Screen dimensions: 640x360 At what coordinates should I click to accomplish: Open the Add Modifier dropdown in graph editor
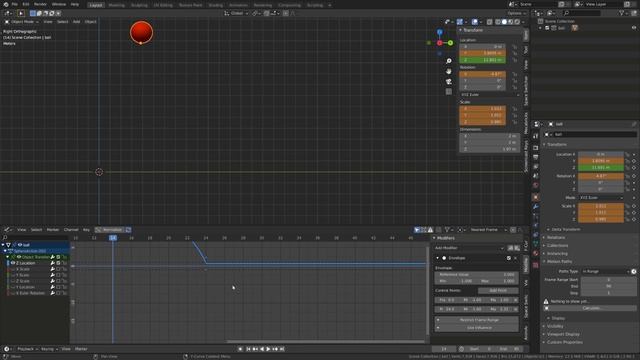[x=469, y=248]
